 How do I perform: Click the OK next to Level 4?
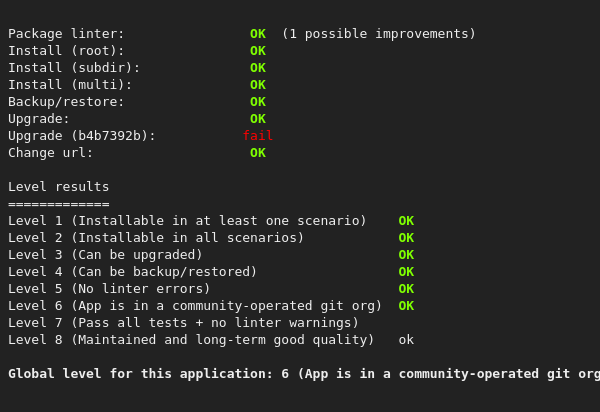click(406, 272)
